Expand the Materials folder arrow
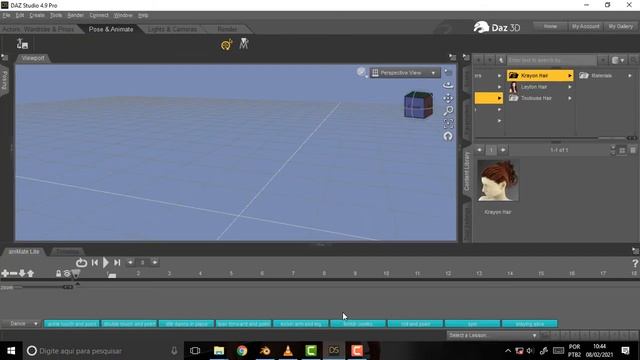640x360 pixels. pos(630,76)
